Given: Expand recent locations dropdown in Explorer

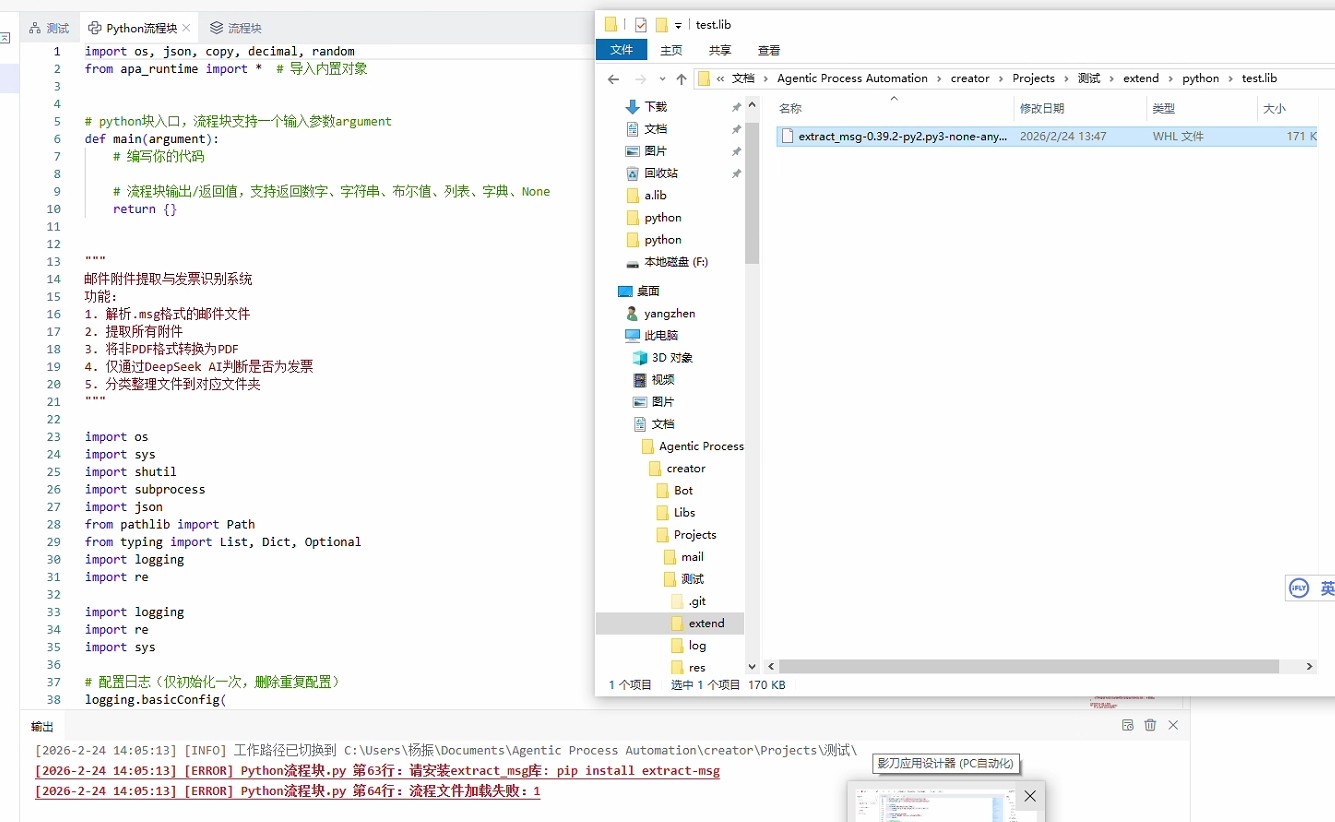Looking at the screenshot, I should tap(661, 79).
